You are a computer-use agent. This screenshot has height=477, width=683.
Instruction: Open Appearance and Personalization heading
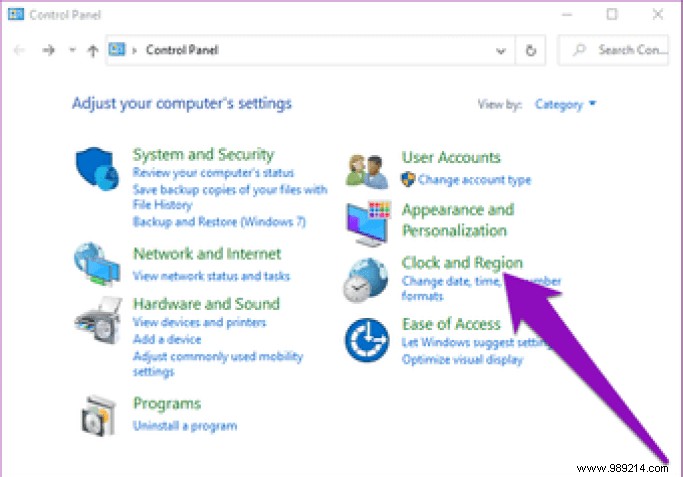(x=458, y=220)
